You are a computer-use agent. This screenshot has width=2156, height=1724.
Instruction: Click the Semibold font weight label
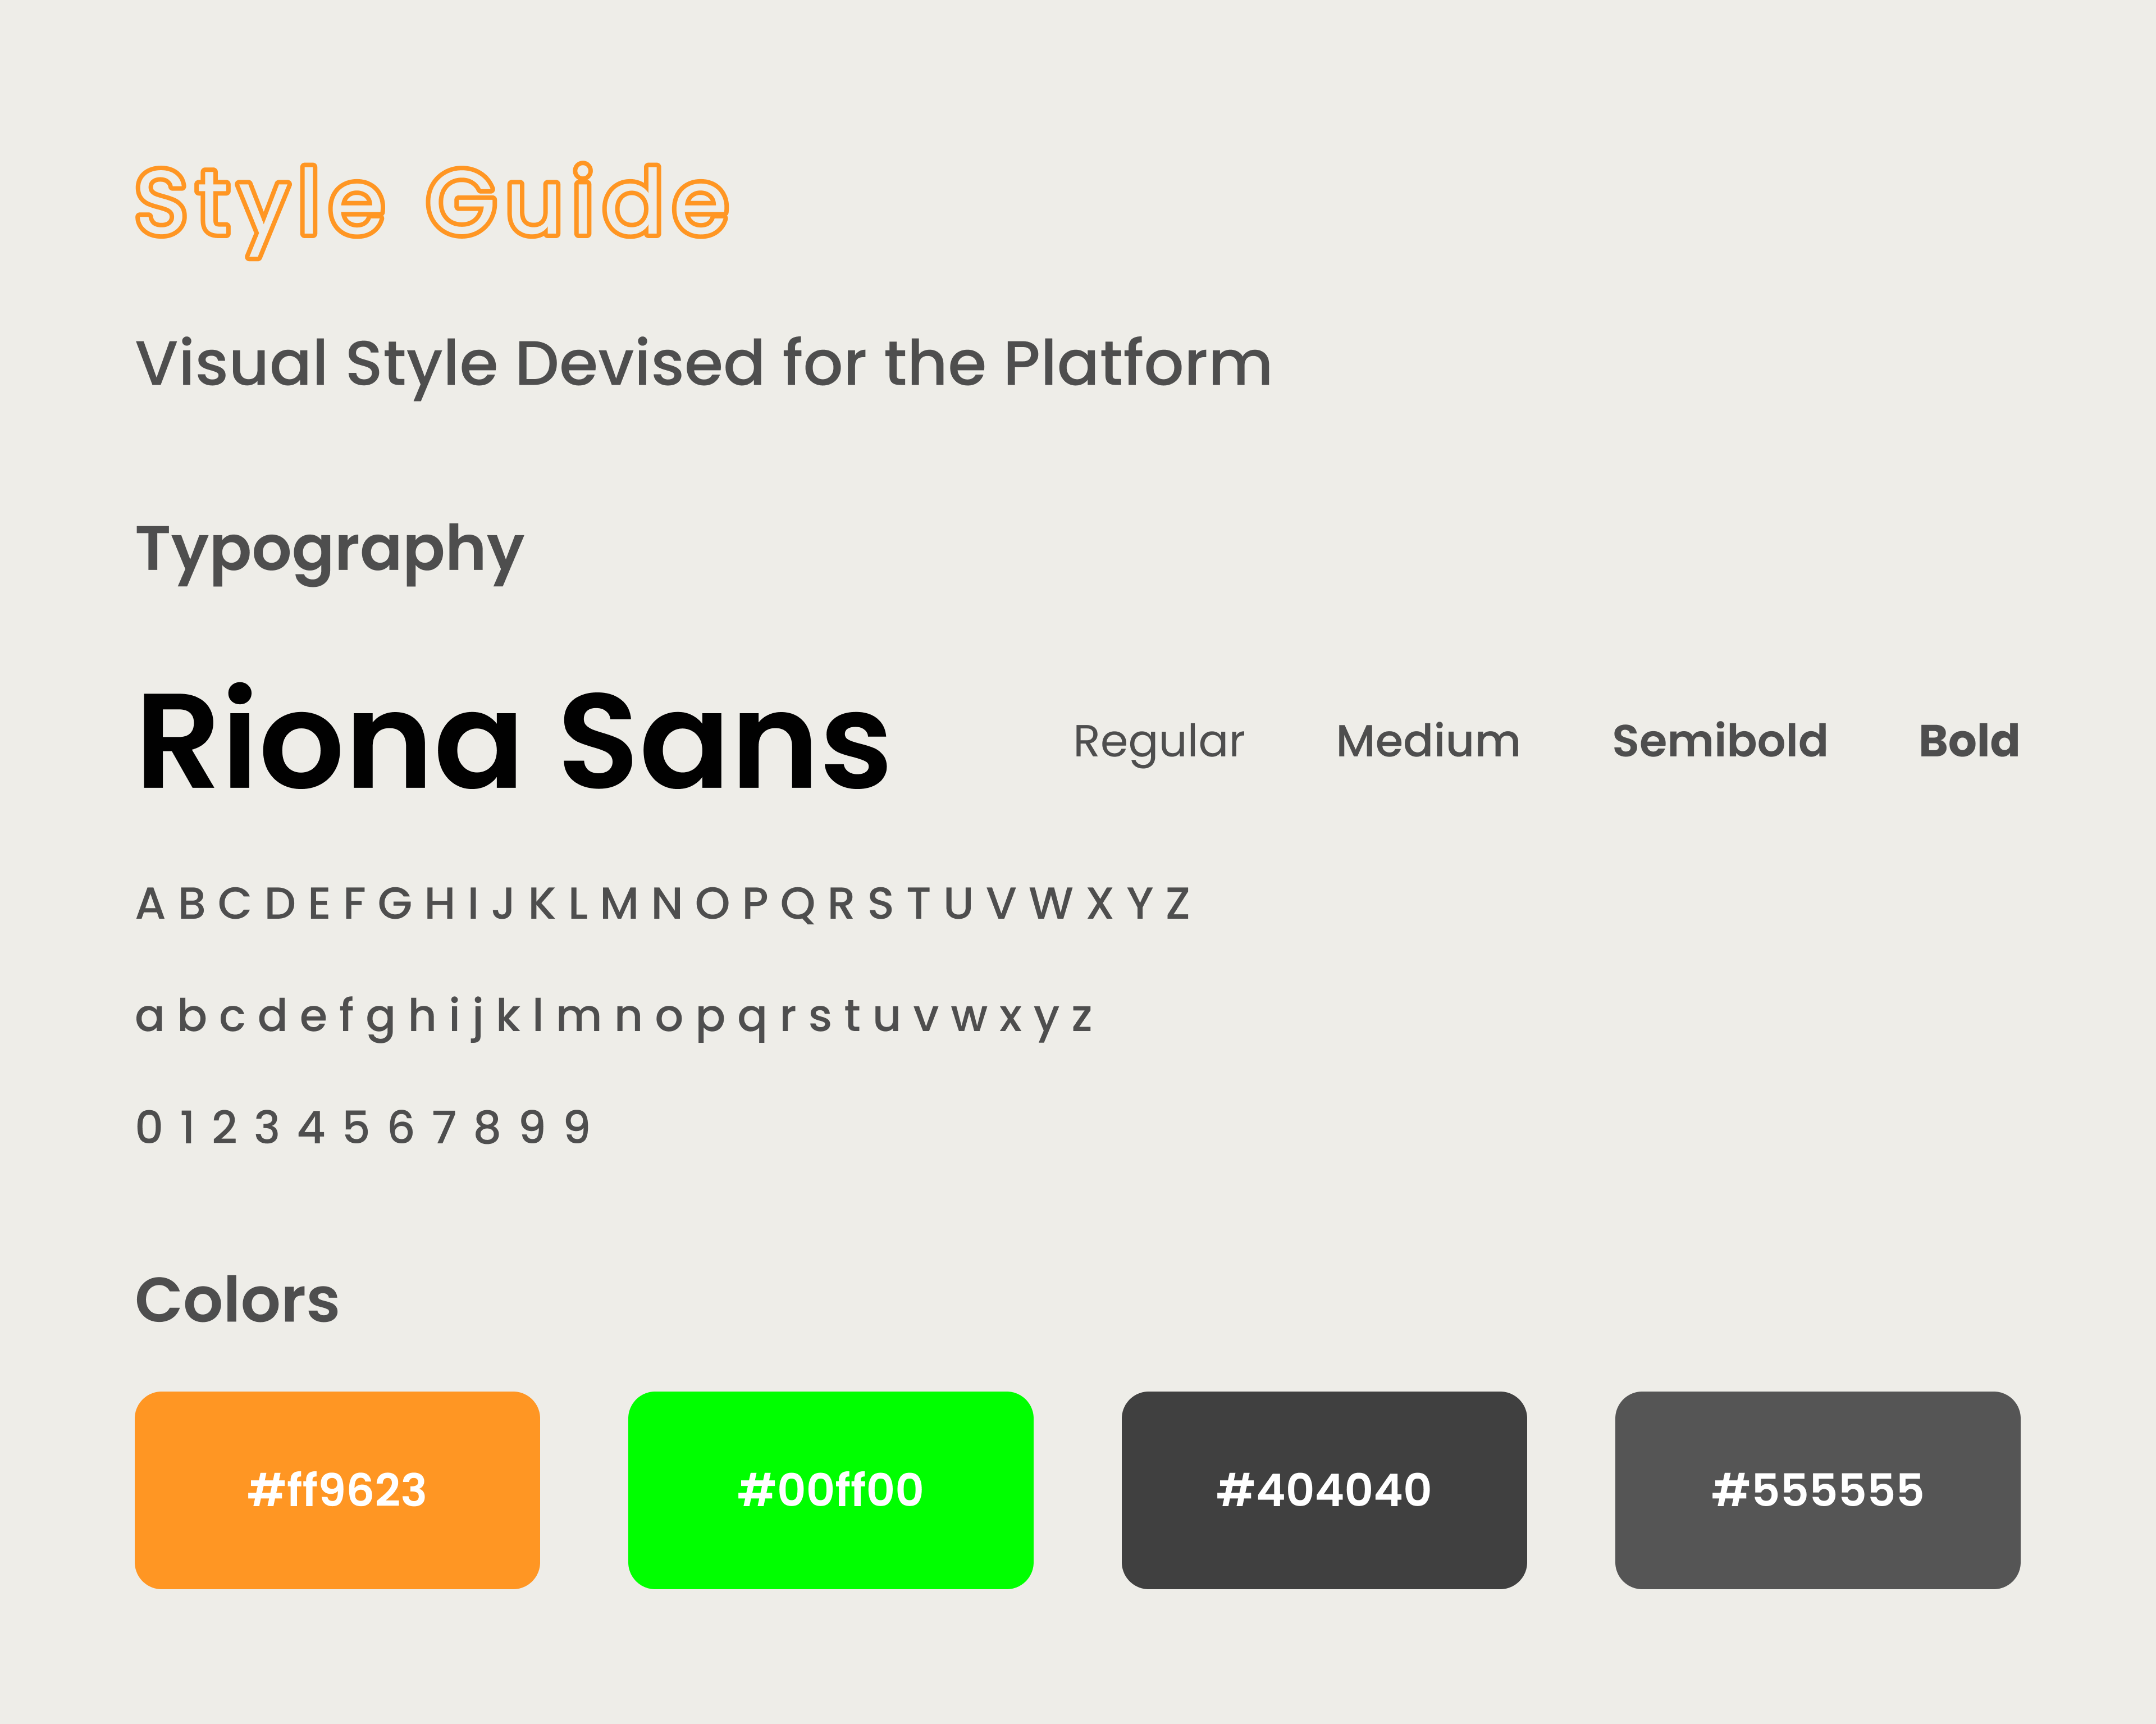click(1719, 741)
